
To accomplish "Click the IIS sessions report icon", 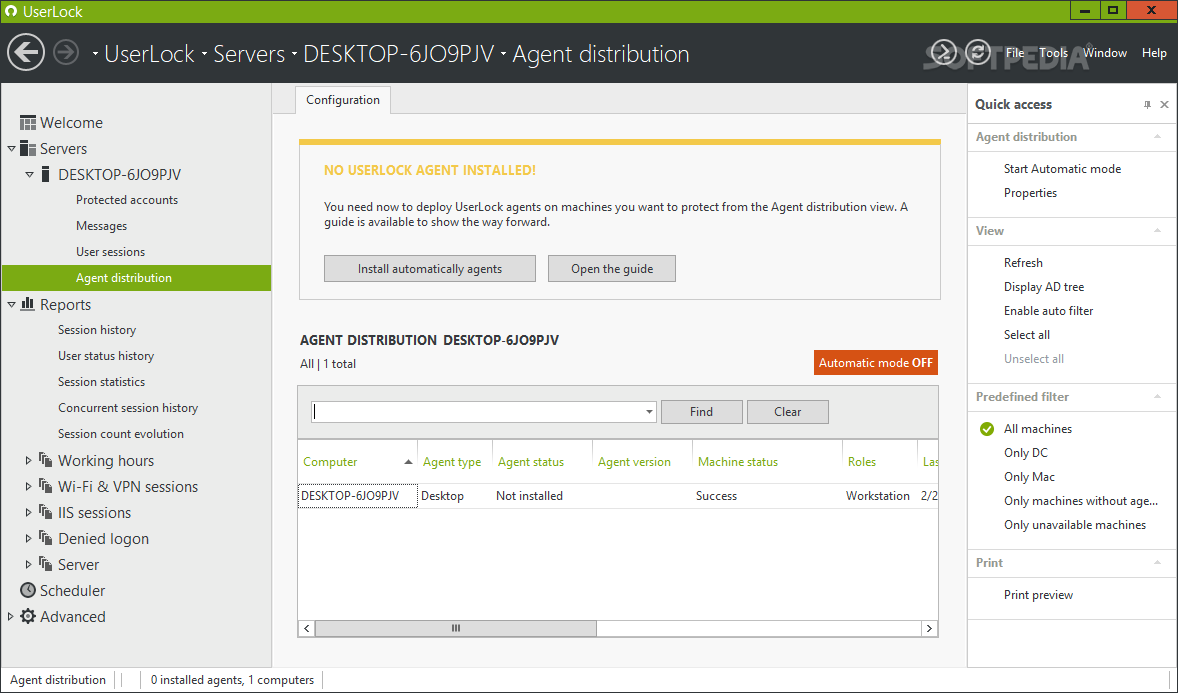I will point(46,512).
